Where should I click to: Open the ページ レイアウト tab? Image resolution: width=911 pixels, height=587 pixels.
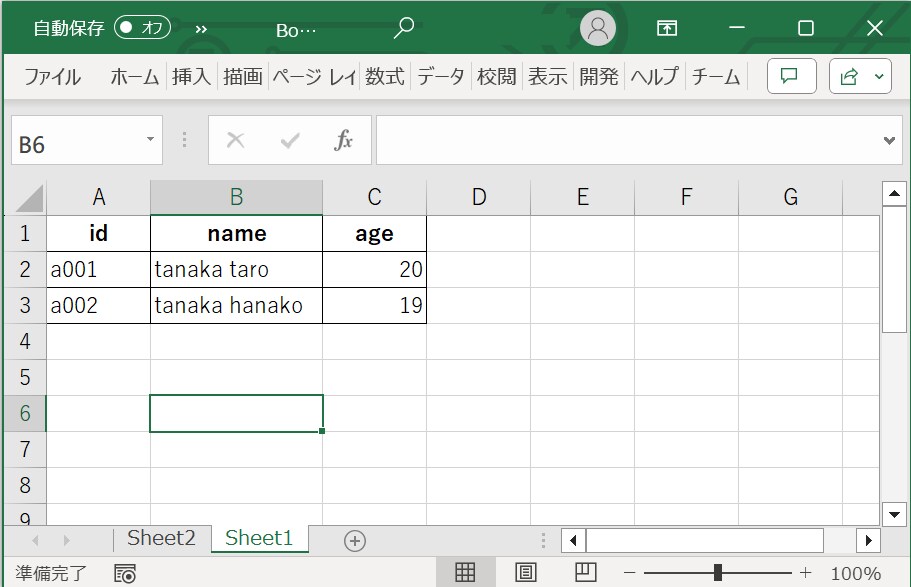pos(314,76)
